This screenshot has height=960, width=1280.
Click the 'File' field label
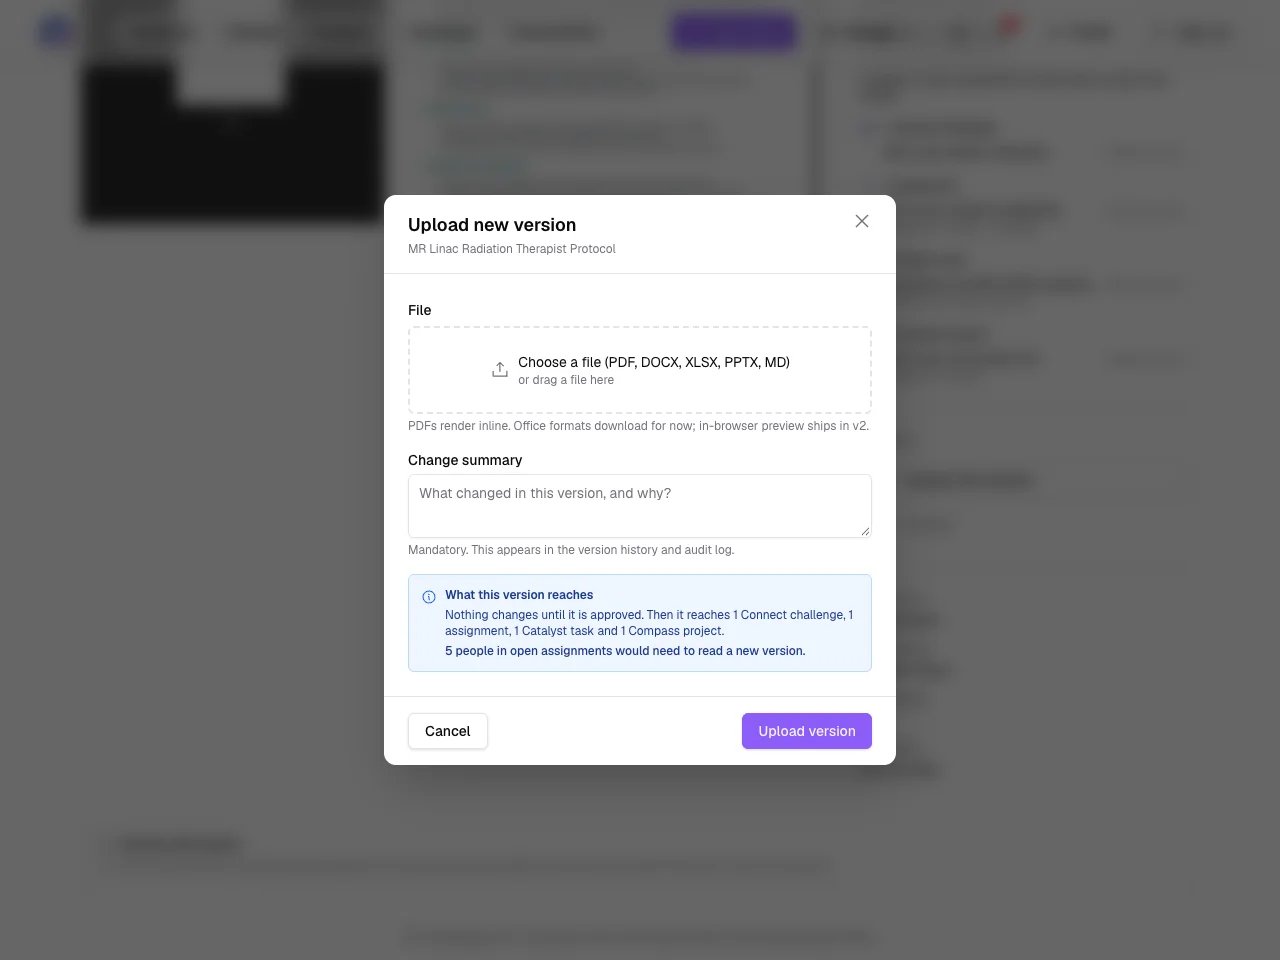(420, 310)
